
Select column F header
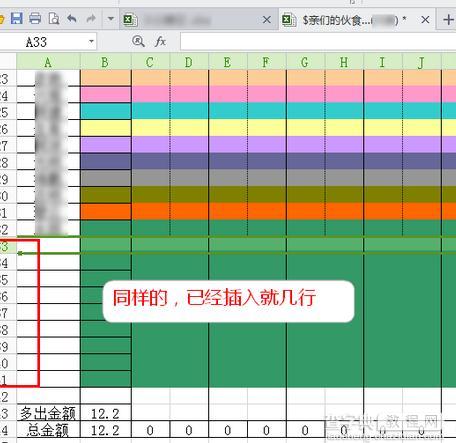266,62
